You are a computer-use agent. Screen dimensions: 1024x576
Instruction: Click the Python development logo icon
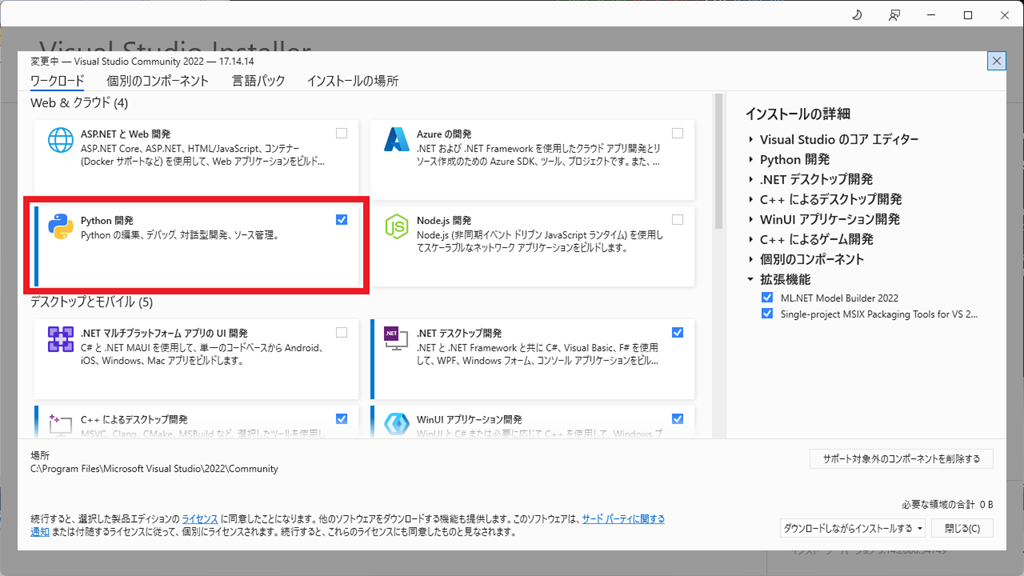(x=60, y=226)
